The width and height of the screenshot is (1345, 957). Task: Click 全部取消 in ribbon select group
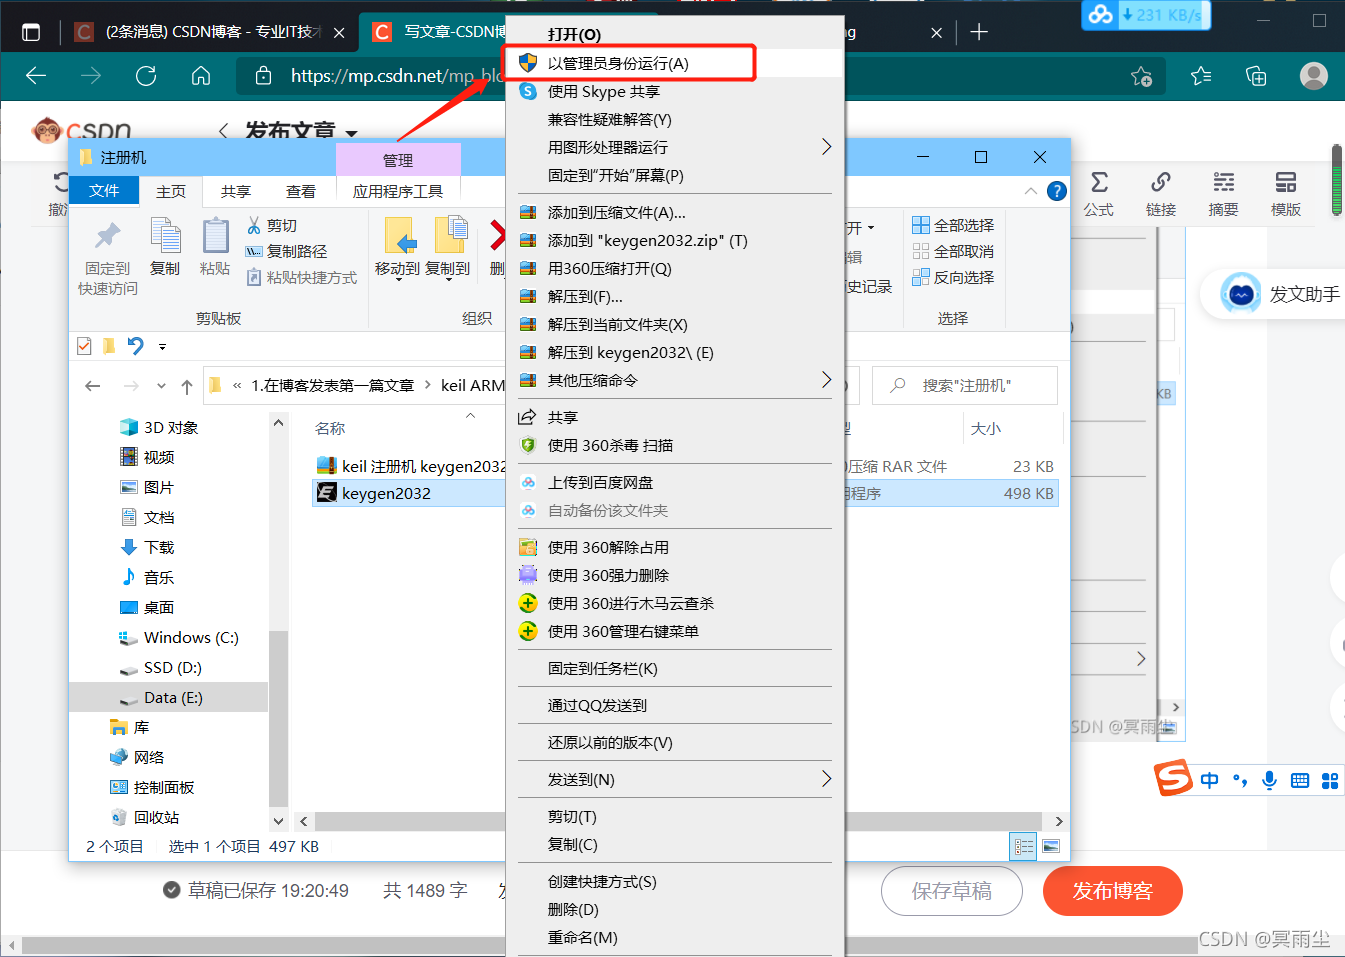click(953, 251)
